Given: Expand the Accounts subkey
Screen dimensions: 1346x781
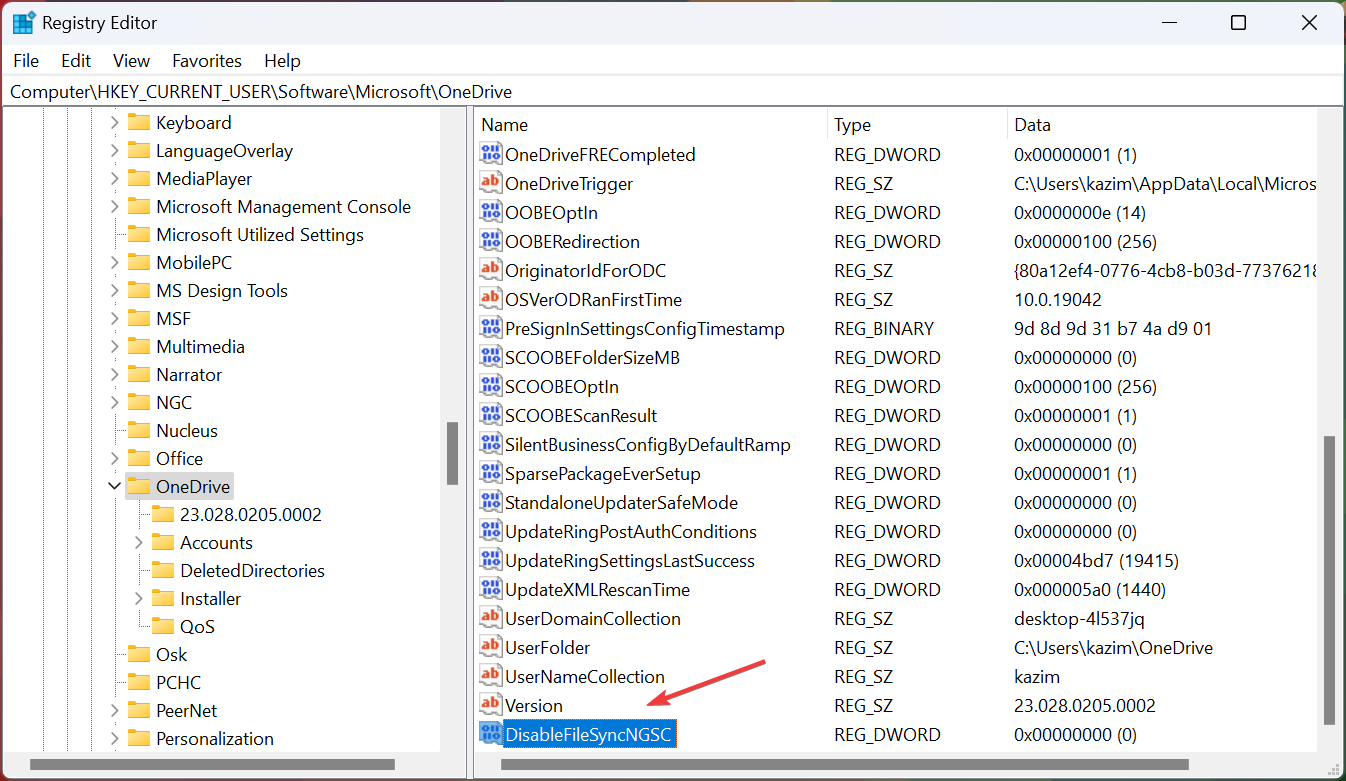Looking at the screenshot, I should pyautogui.click(x=138, y=543).
